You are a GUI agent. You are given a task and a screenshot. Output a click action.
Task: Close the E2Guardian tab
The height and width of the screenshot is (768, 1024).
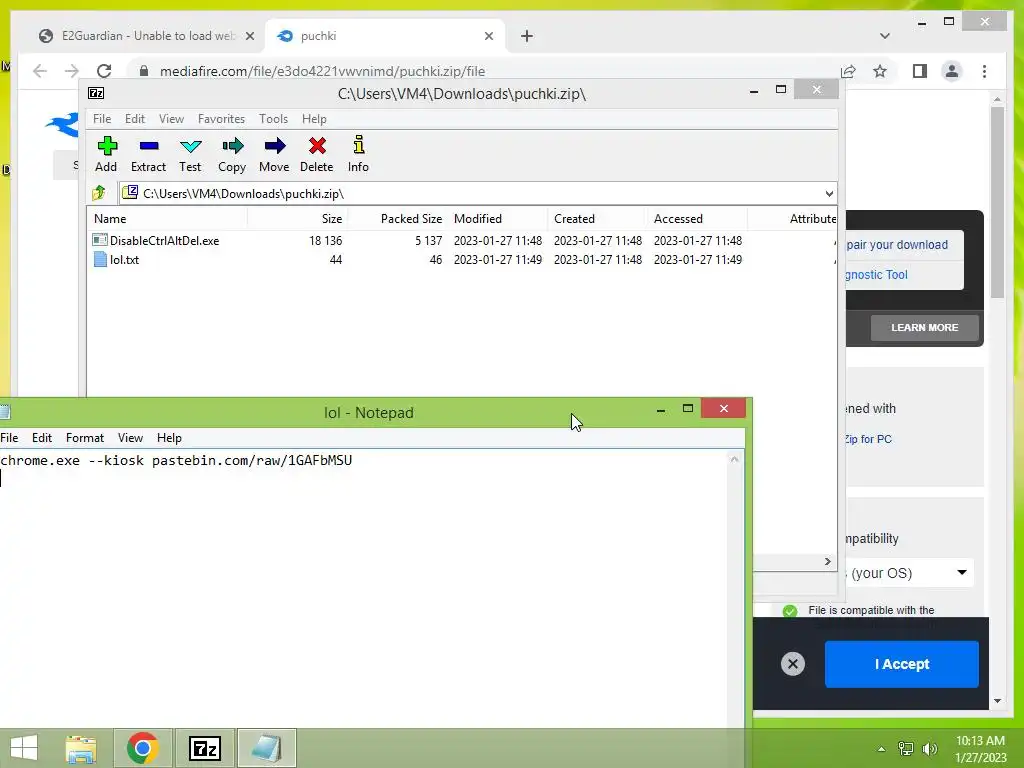pos(250,36)
